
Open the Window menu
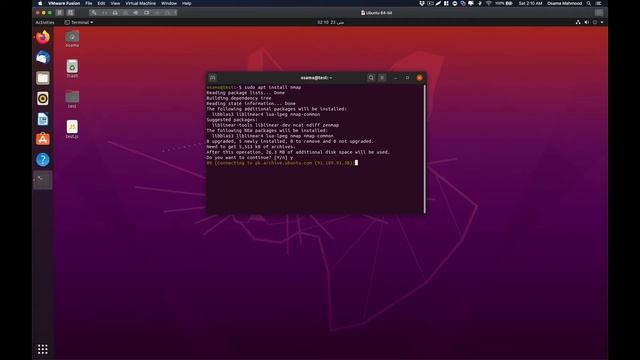pos(169,3)
